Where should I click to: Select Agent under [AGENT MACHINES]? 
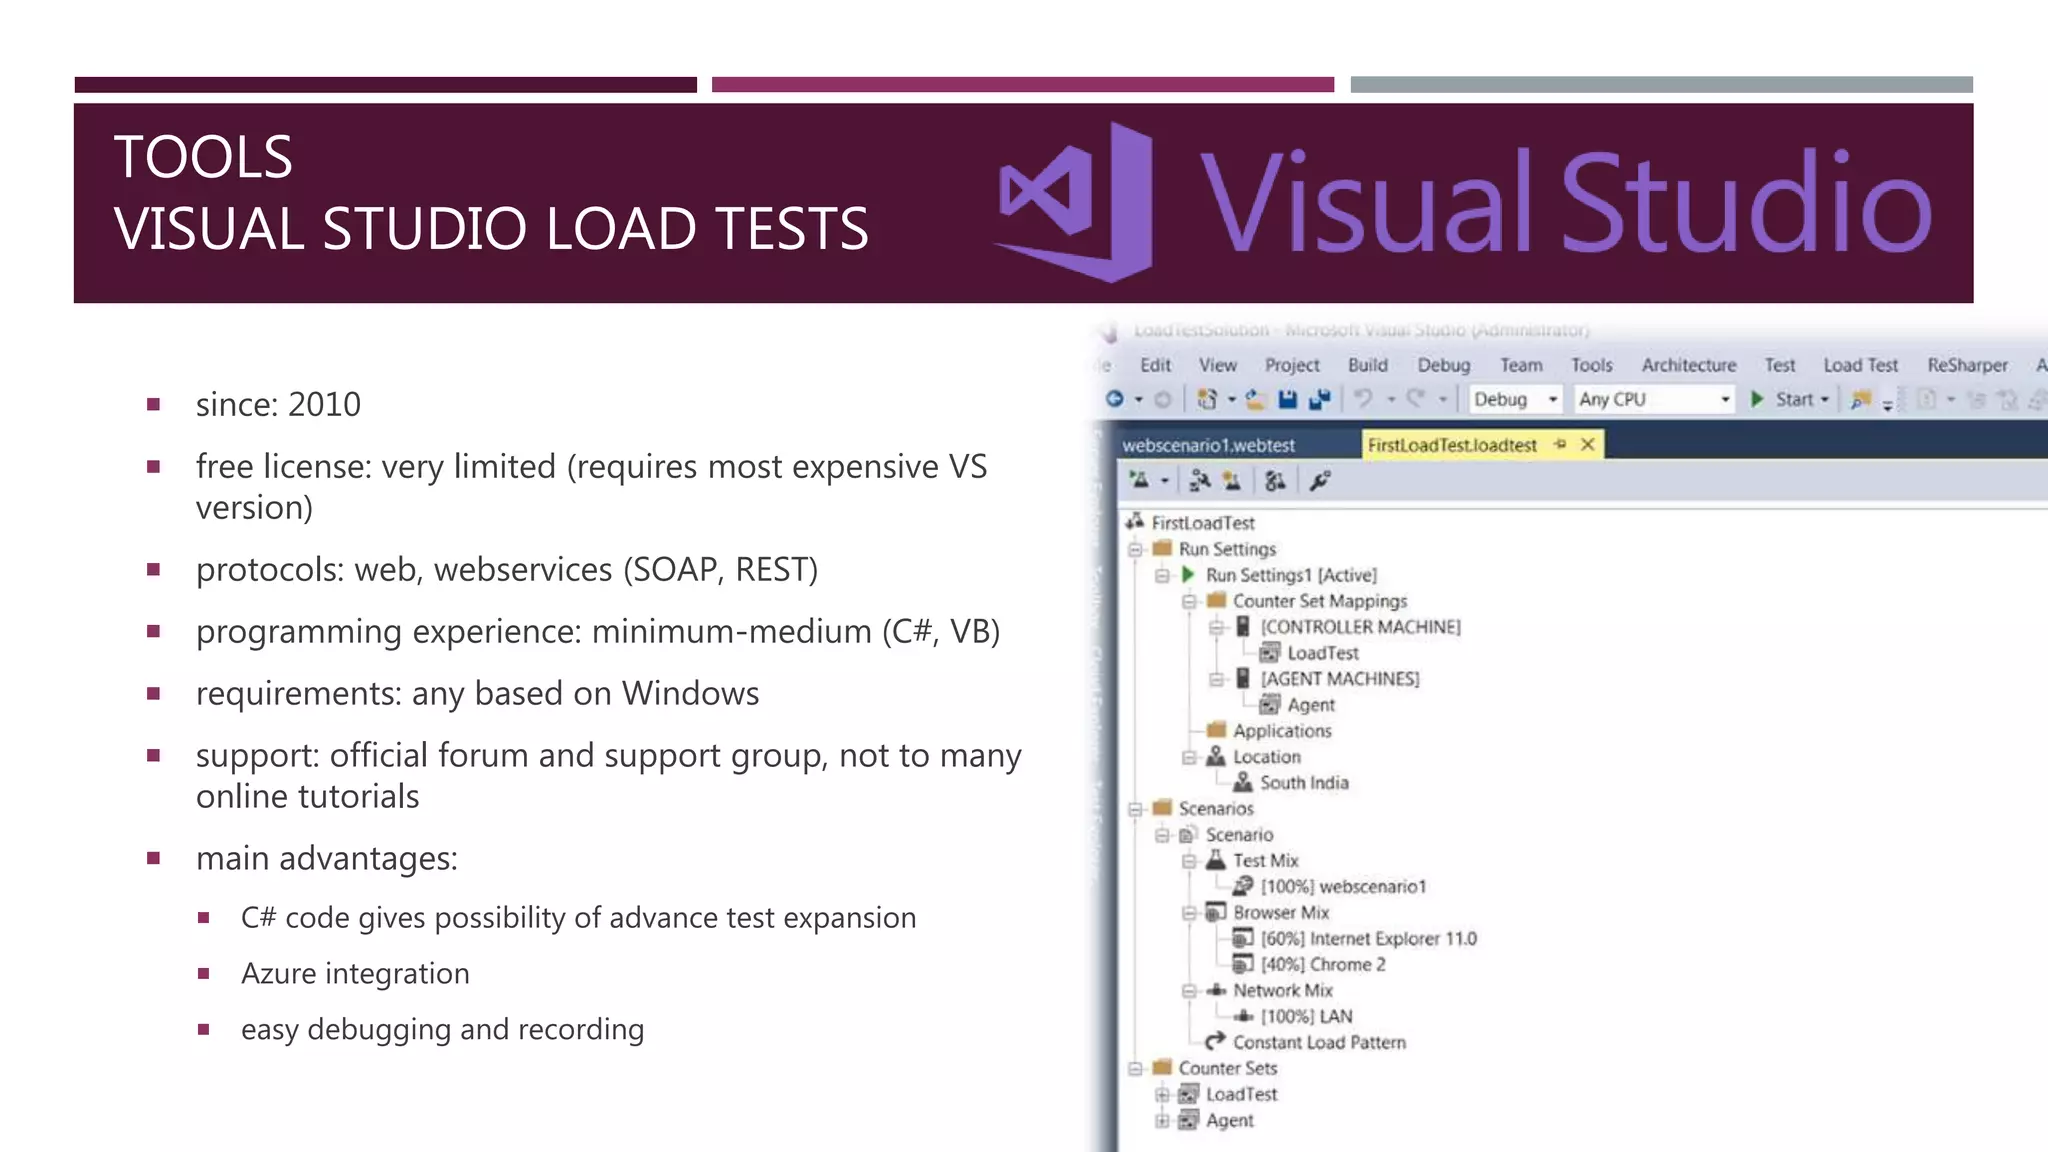(1311, 705)
